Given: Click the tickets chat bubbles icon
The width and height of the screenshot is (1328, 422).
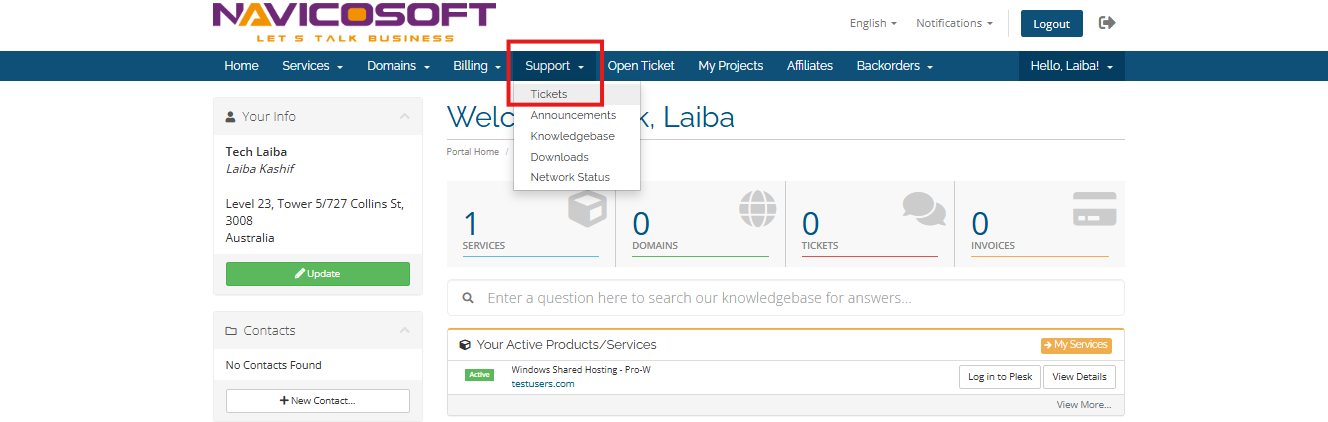Looking at the screenshot, I should 923,208.
